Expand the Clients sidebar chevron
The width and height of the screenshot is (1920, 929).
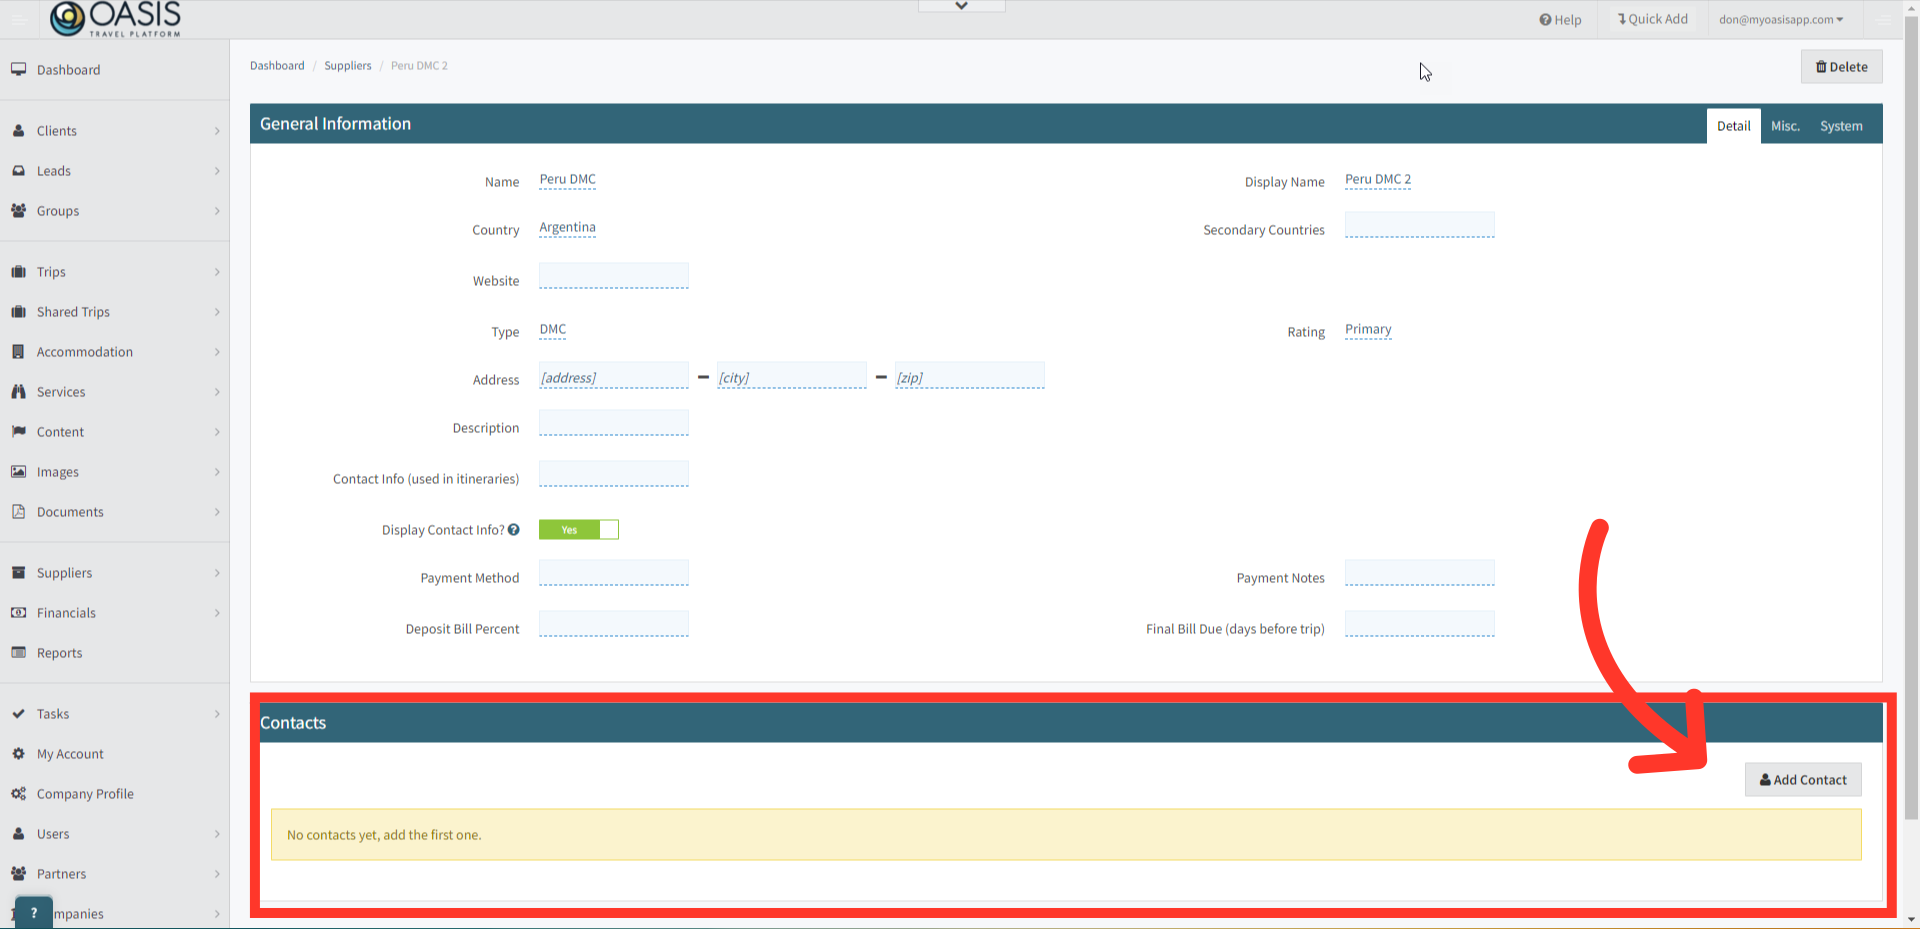point(217,130)
